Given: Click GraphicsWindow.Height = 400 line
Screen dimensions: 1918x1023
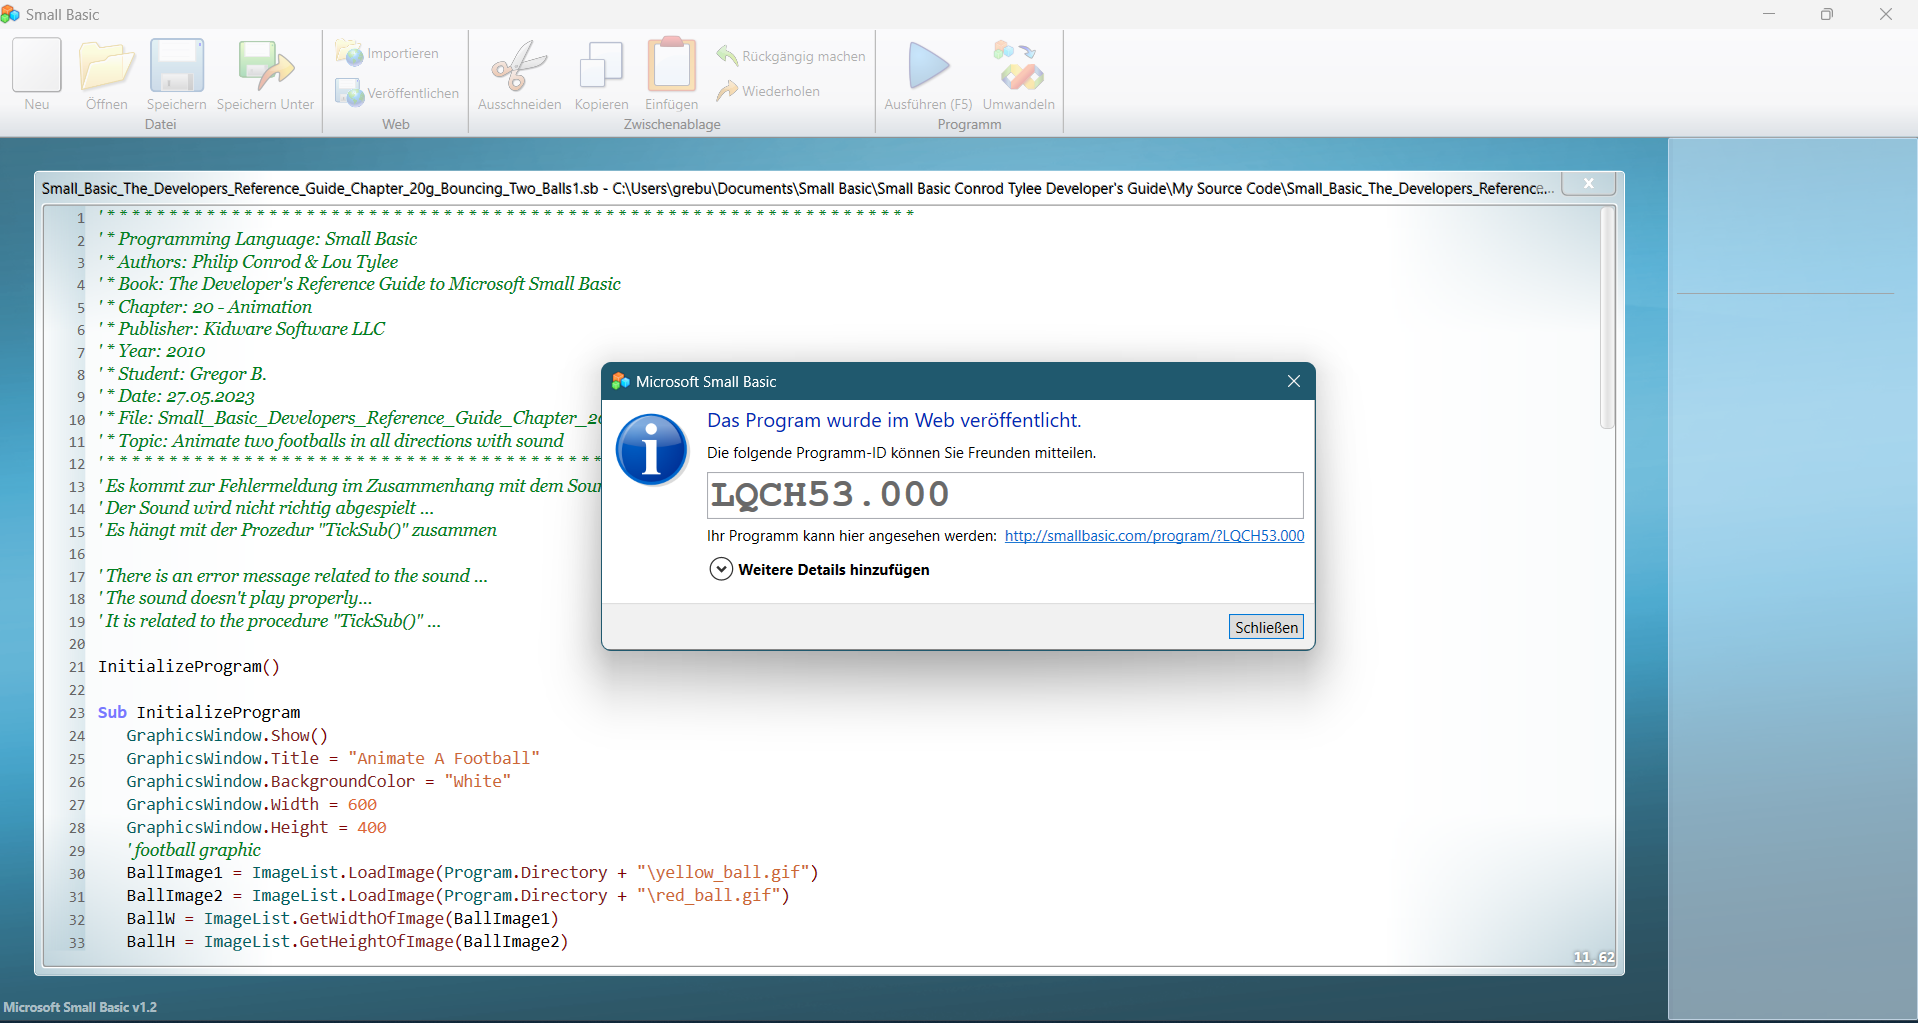Looking at the screenshot, I should point(256,827).
